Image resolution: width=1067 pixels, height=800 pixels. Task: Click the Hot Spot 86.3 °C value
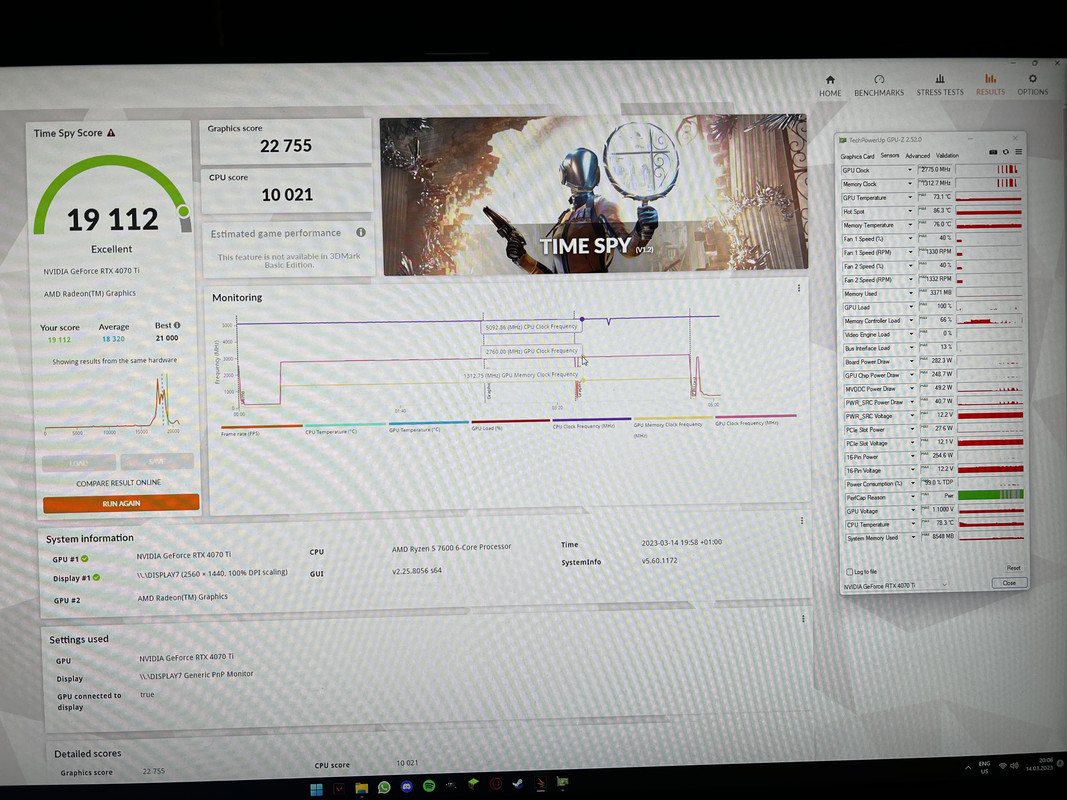(936, 211)
